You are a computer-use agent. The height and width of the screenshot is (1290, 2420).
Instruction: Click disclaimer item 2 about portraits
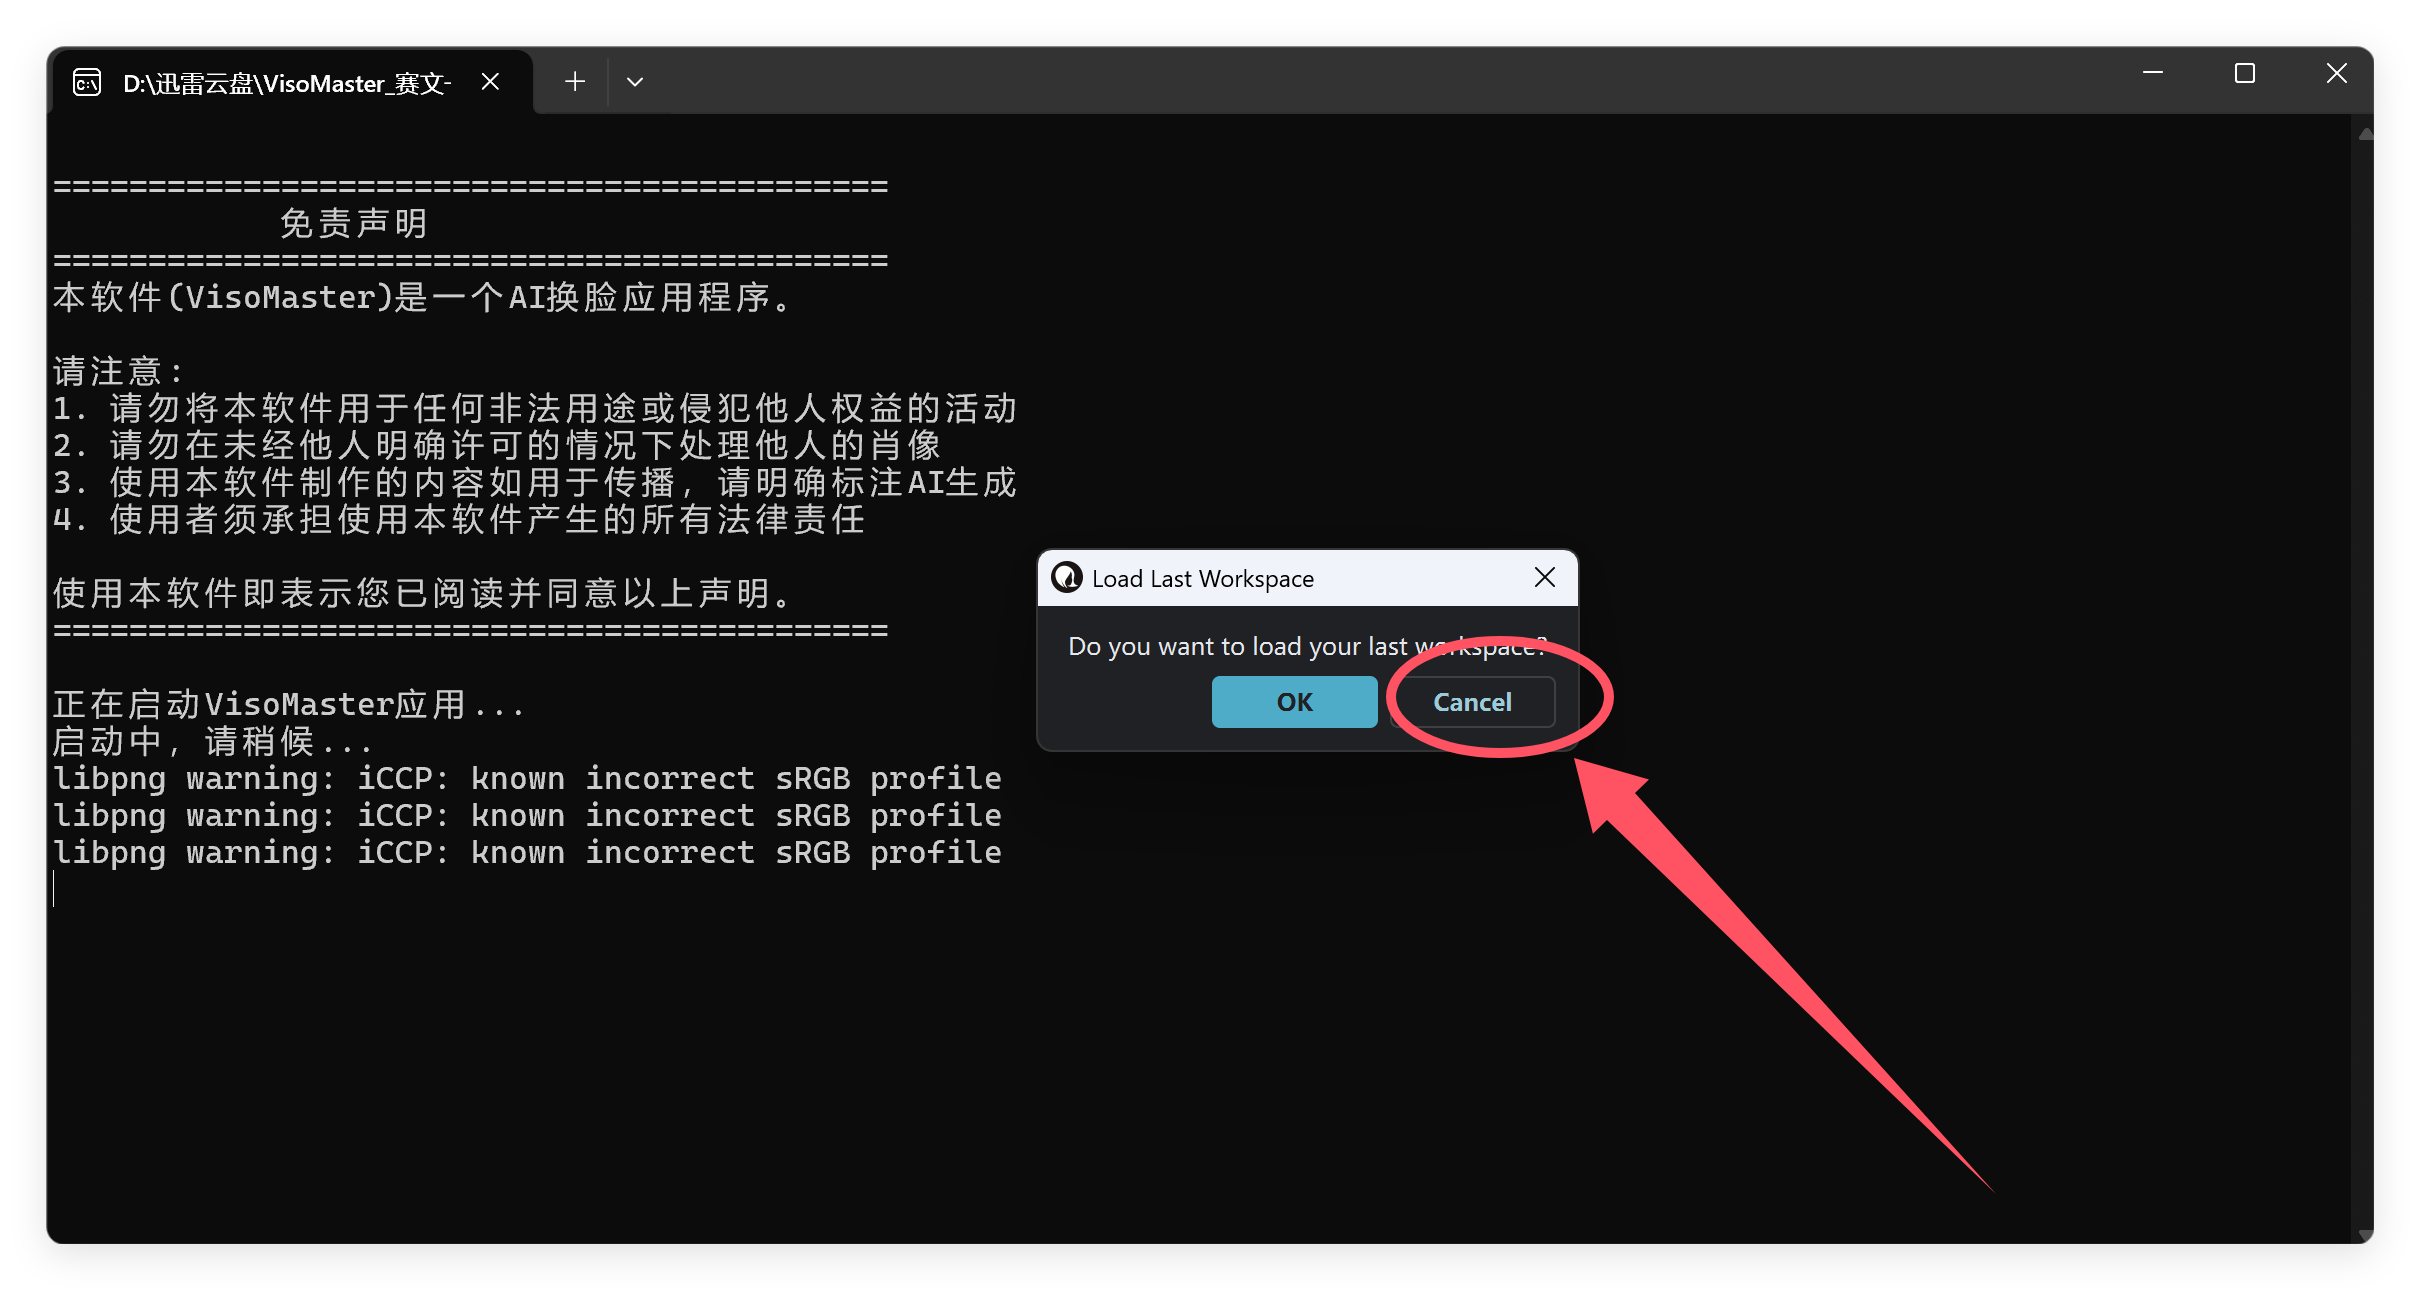click(497, 445)
